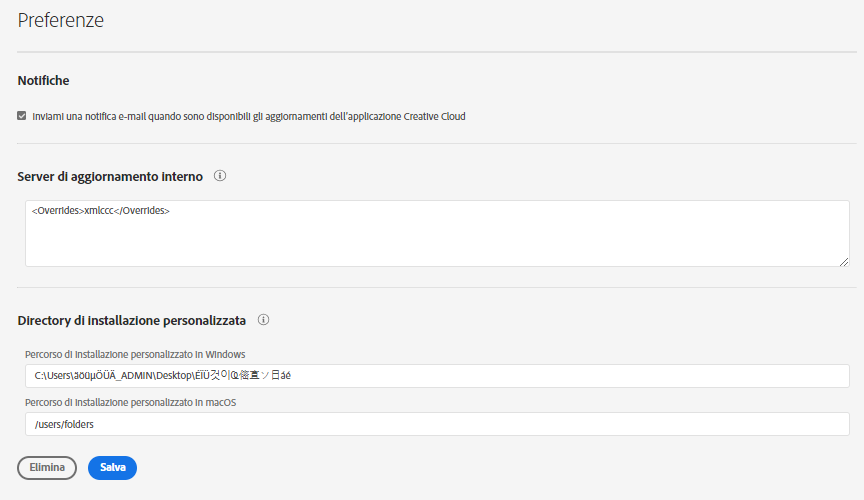This screenshot has height=500, width=864.
Task: Untick the e-mail update notification checkbox
Action: [22, 116]
